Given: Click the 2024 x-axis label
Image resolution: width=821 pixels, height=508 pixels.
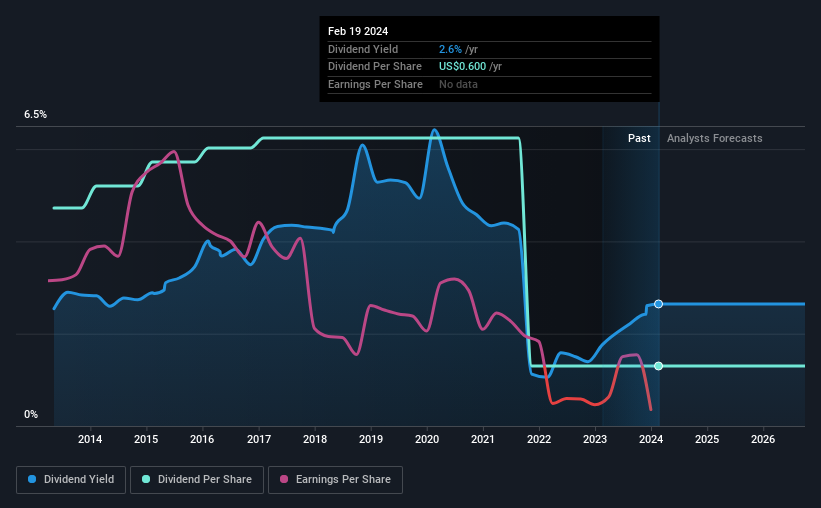Looking at the screenshot, I should [651, 439].
